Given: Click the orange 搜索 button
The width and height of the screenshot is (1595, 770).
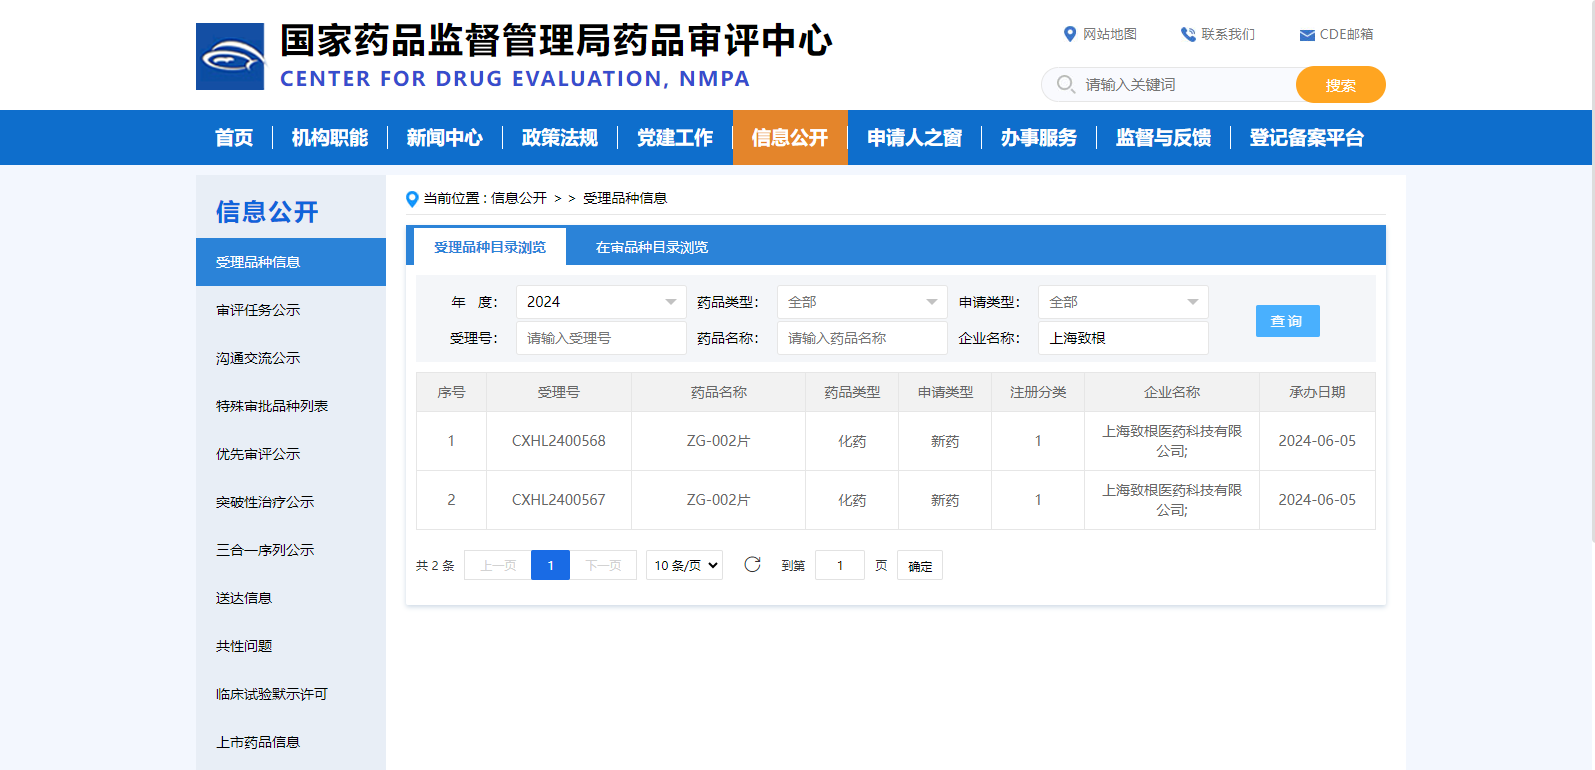Looking at the screenshot, I should (1340, 85).
